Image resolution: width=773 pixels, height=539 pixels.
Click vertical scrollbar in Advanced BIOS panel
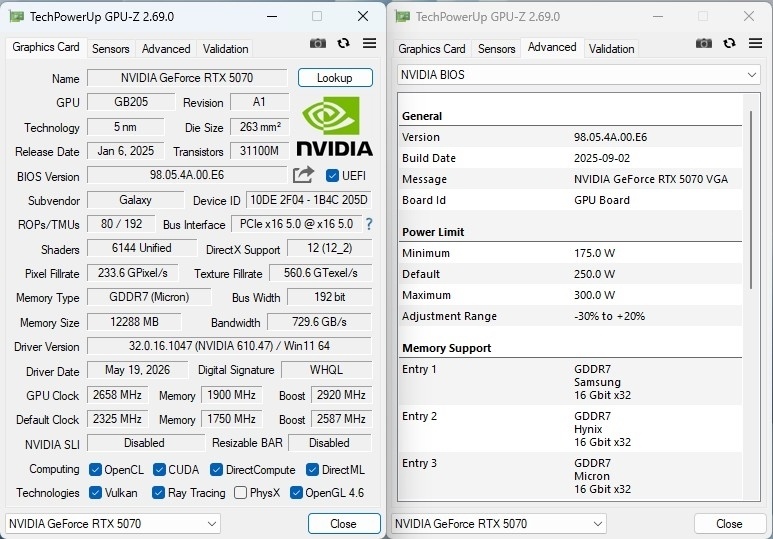[x=751, y=200]
